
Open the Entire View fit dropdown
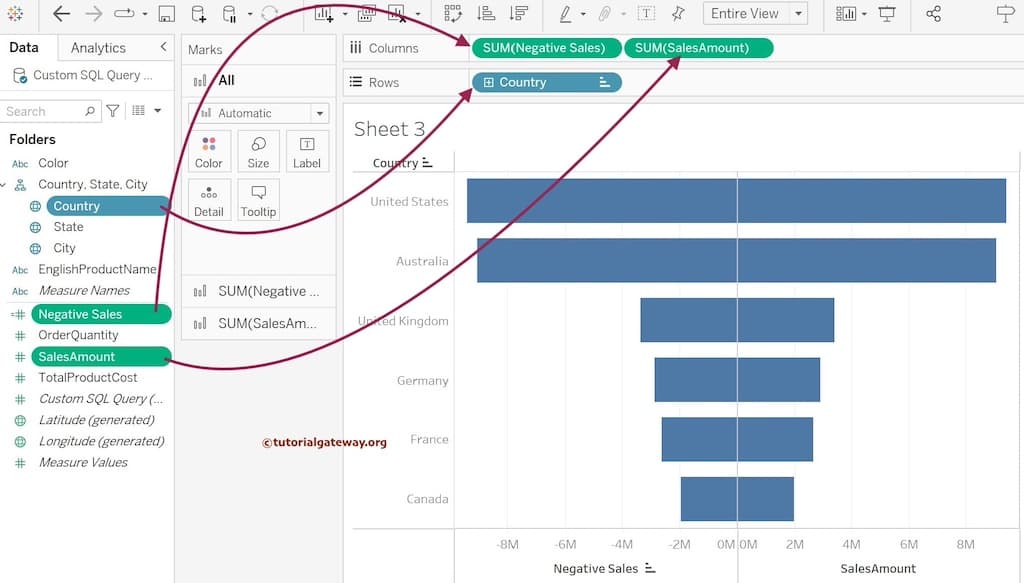[798, 14]
